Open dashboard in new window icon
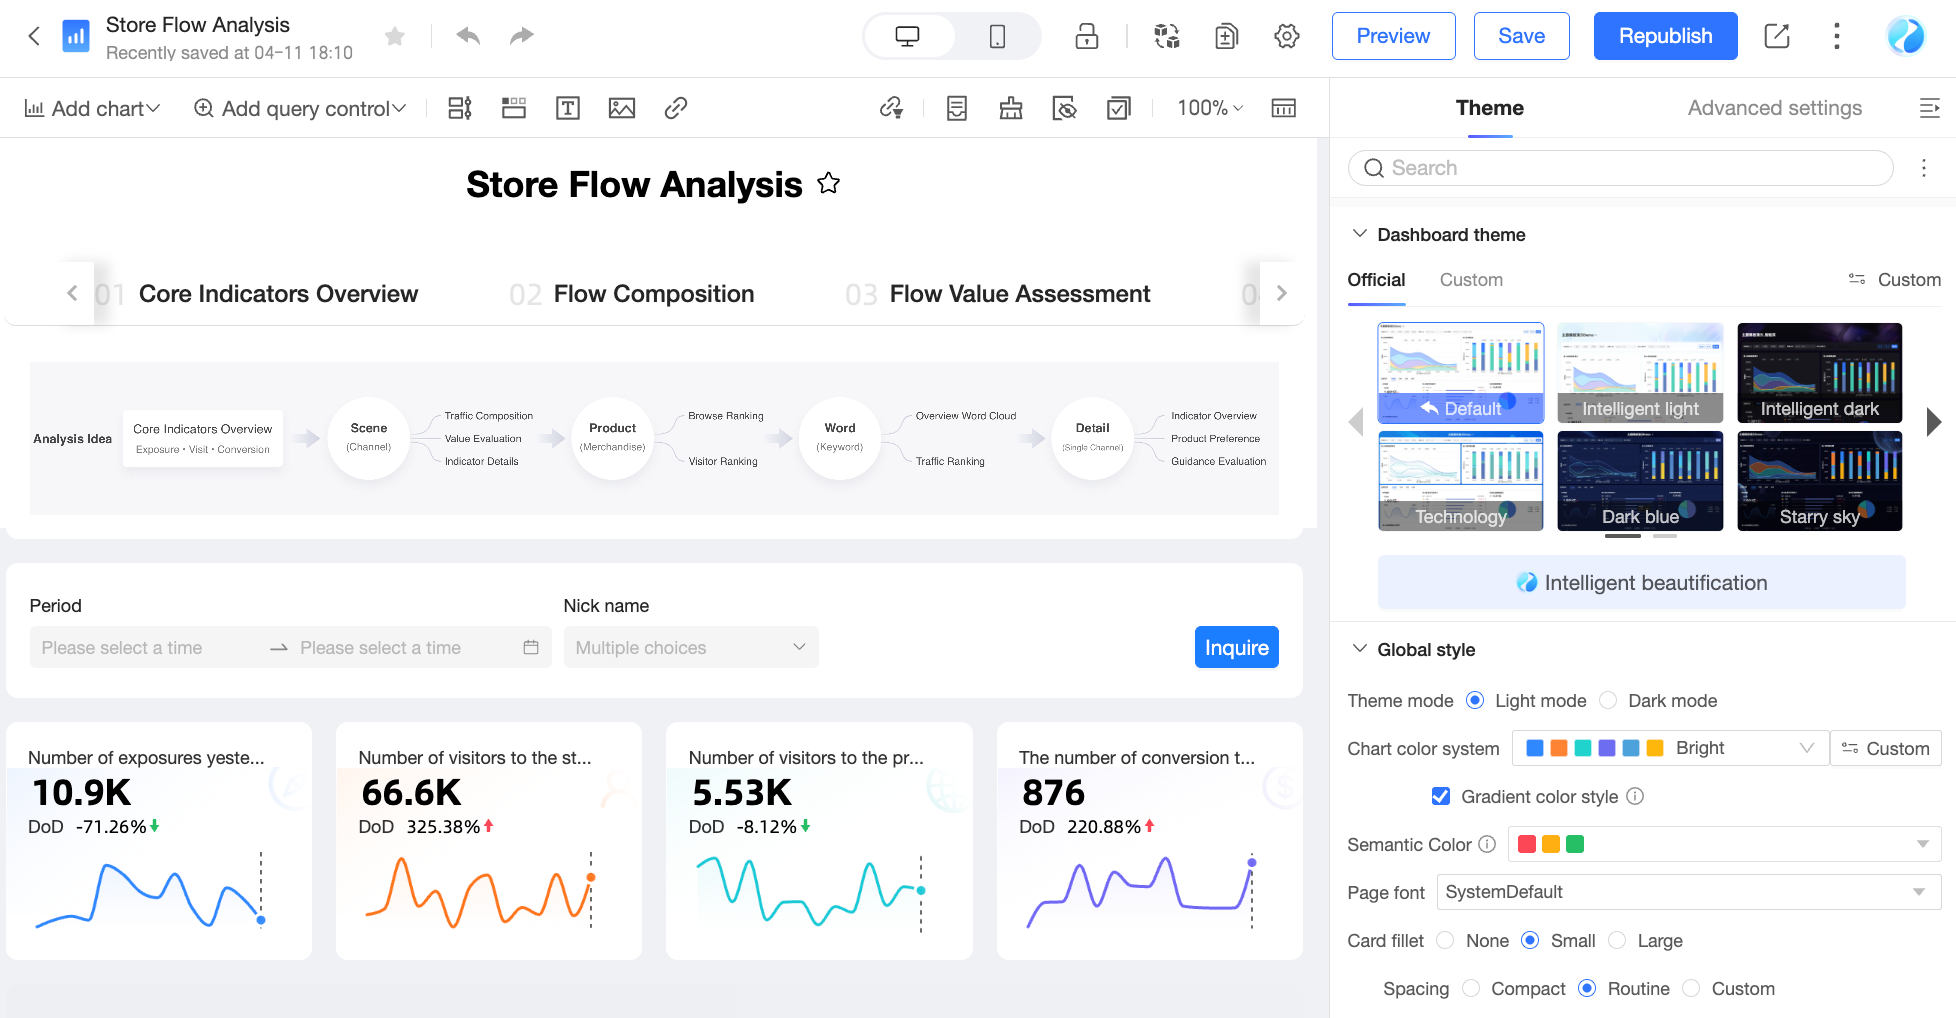 point(1777,37)
